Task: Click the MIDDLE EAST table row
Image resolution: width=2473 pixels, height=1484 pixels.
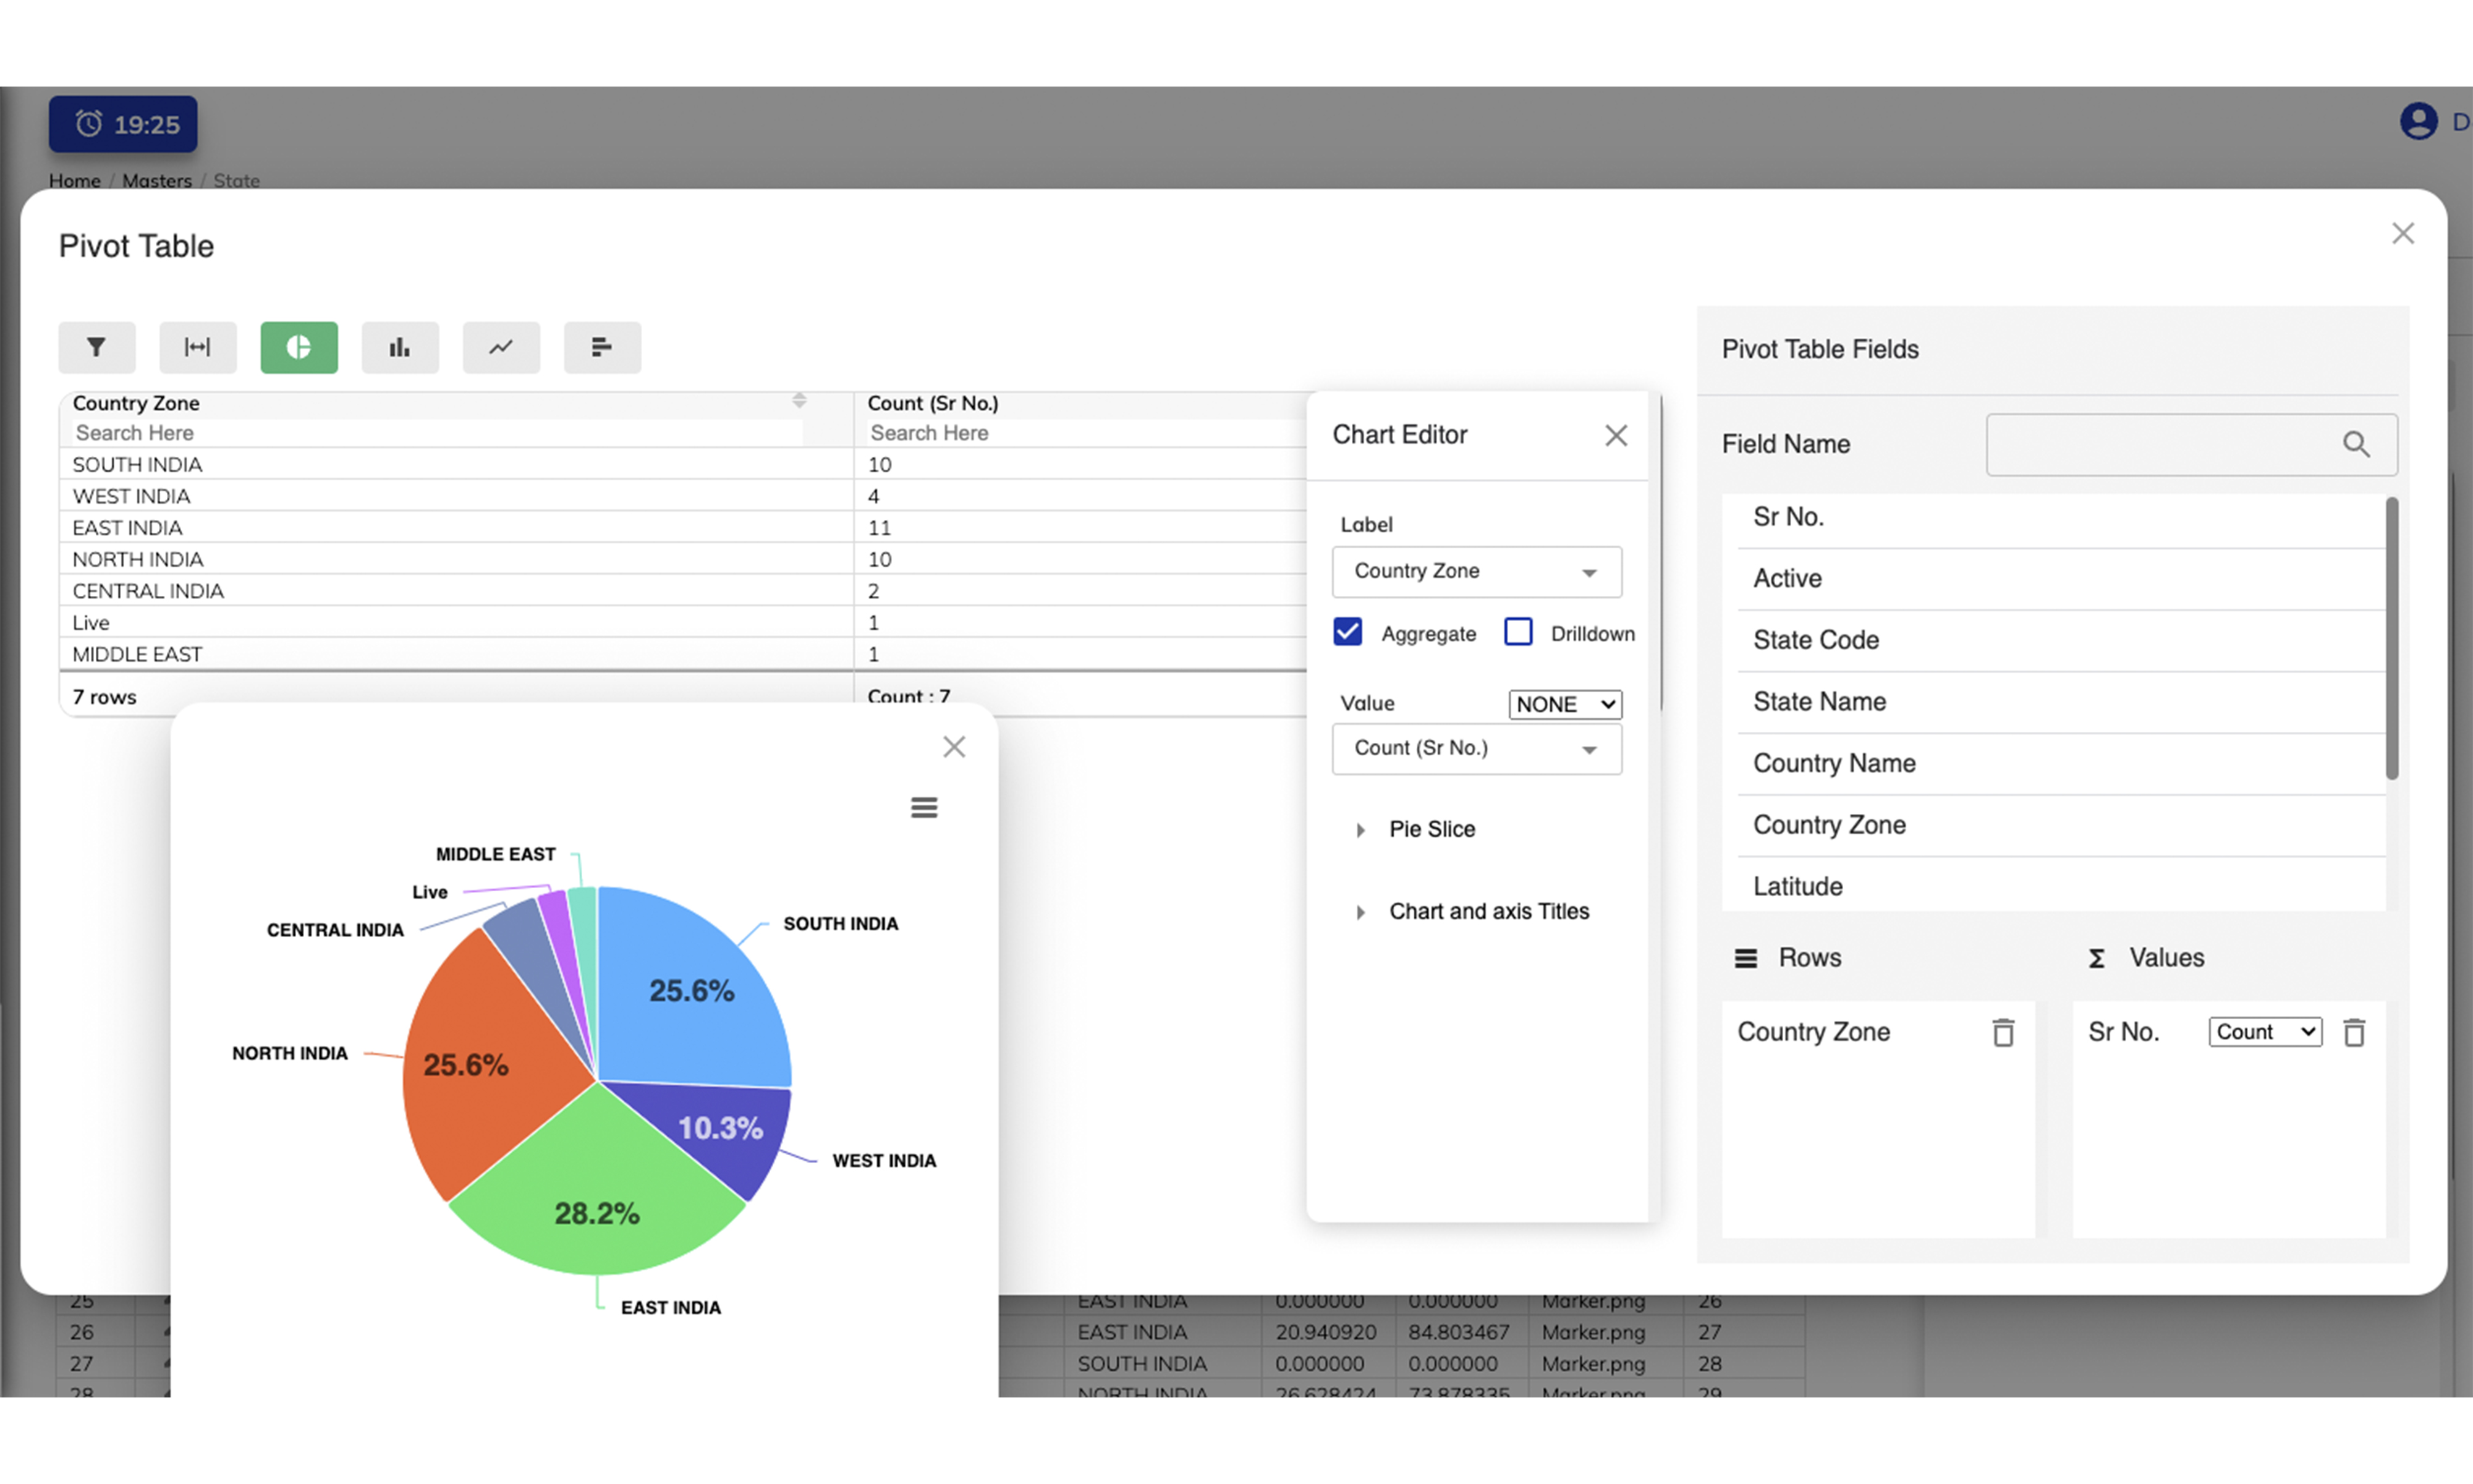Action: (683, 654)
